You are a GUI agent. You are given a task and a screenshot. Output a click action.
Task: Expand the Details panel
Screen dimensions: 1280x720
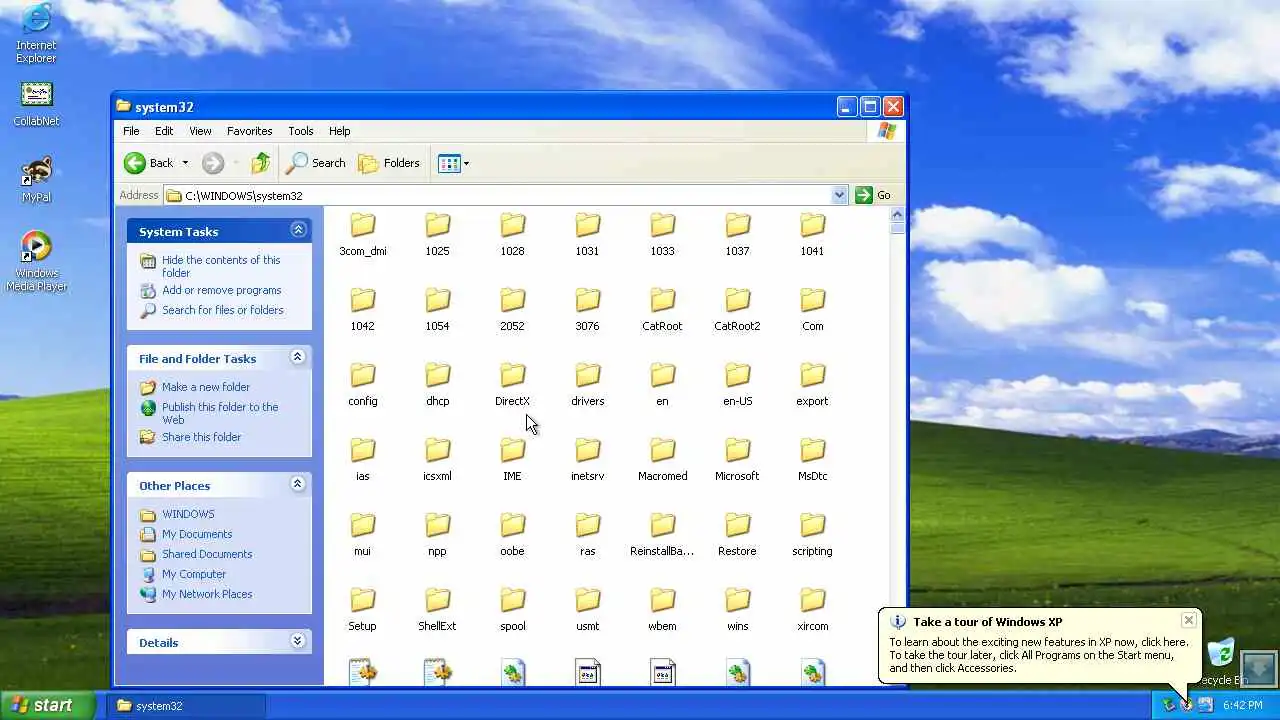pos(298,641)
